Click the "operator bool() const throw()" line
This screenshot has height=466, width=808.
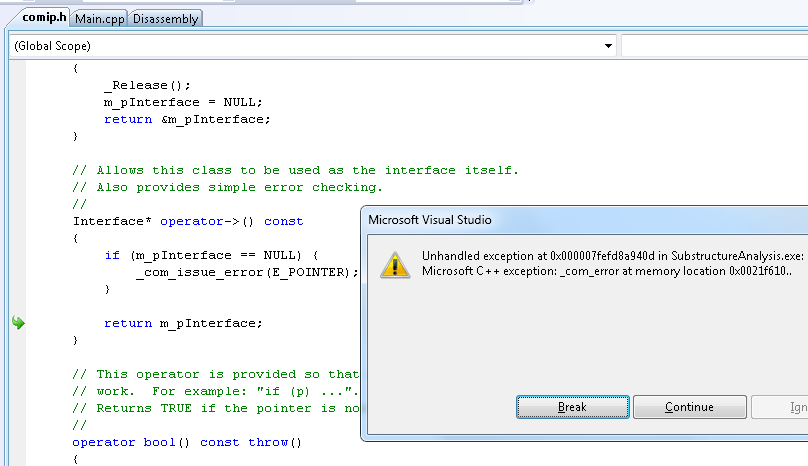click(187, 442)
